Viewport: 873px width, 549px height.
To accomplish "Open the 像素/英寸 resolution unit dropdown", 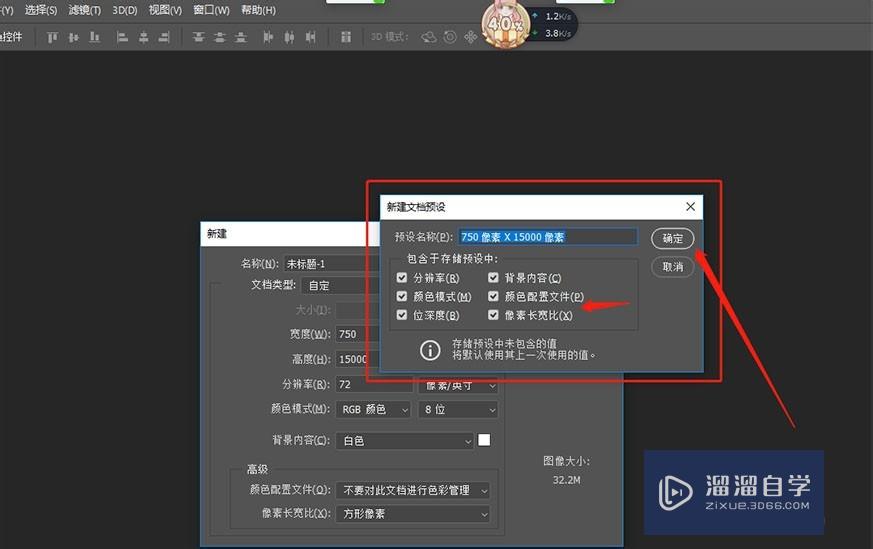I will click(x=458, y=385).
